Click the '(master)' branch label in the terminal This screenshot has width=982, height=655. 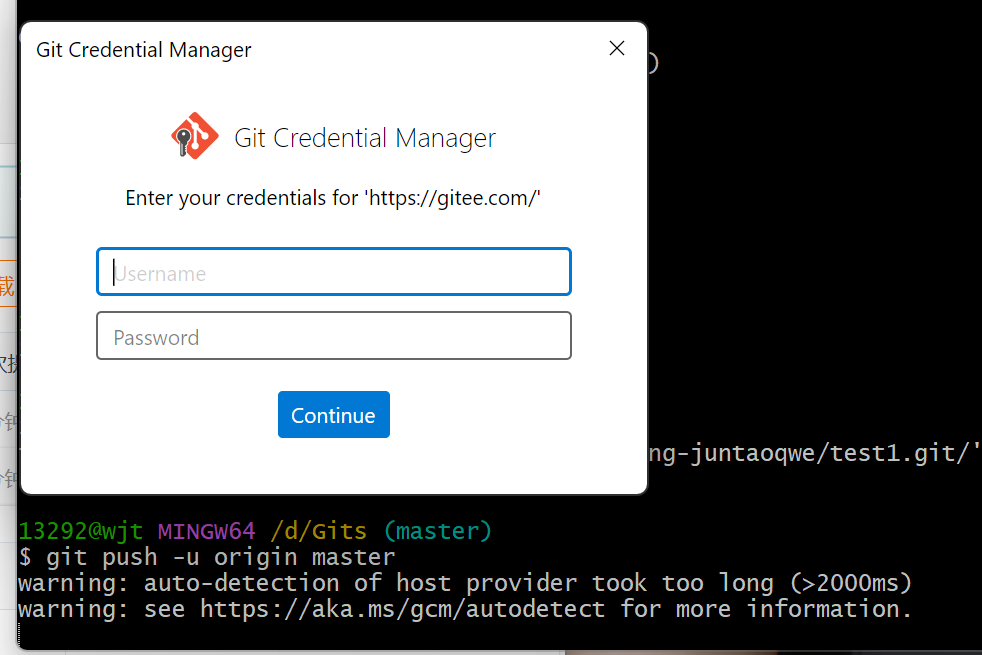coord(437,531)
